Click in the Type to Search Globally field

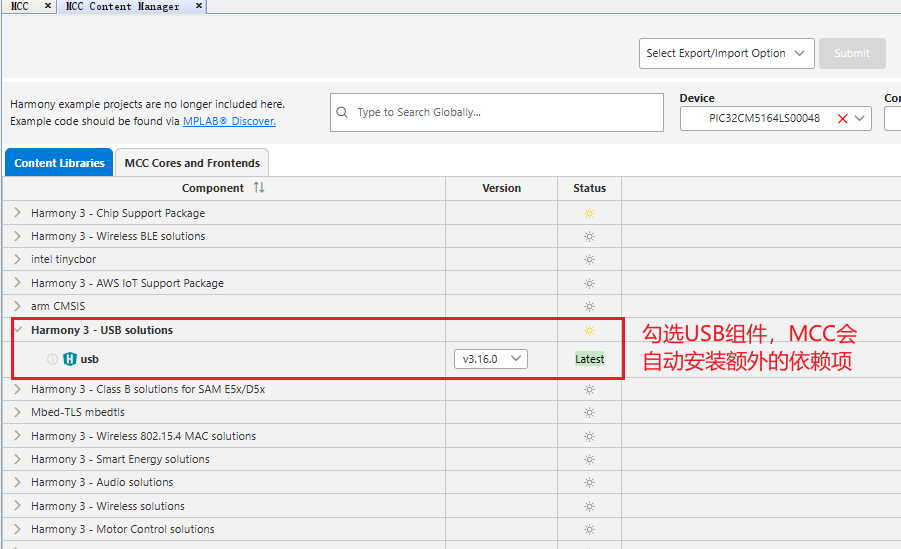[x=496, y=112]
